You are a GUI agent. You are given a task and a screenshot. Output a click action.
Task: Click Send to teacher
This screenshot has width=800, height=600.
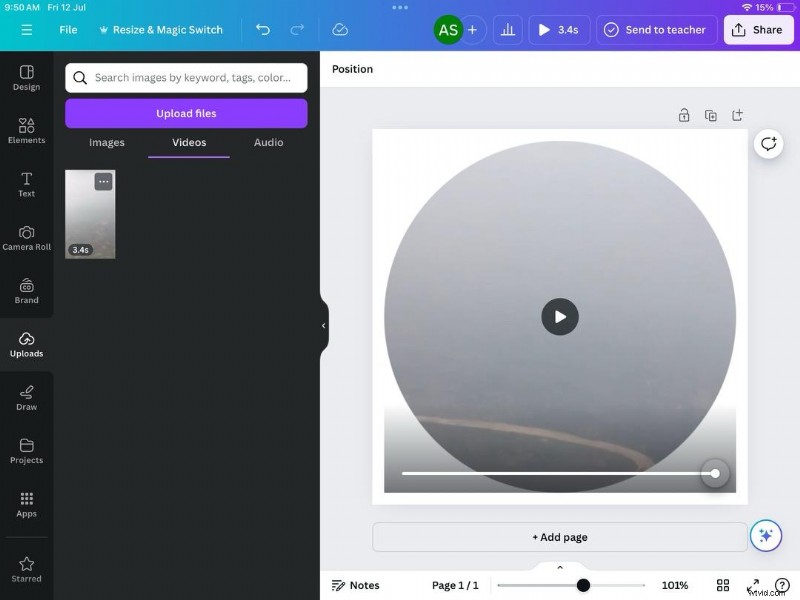tap(655, 29)
